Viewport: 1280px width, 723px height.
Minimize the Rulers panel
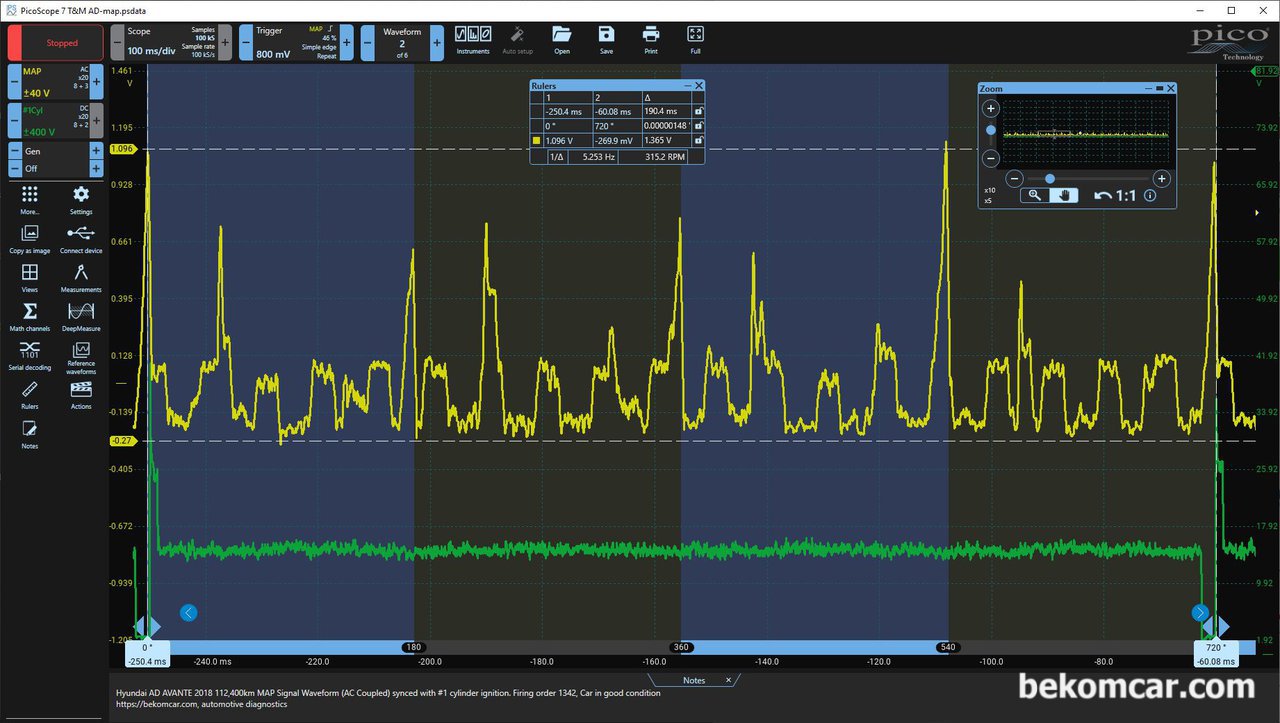click(x=687, y=86)
